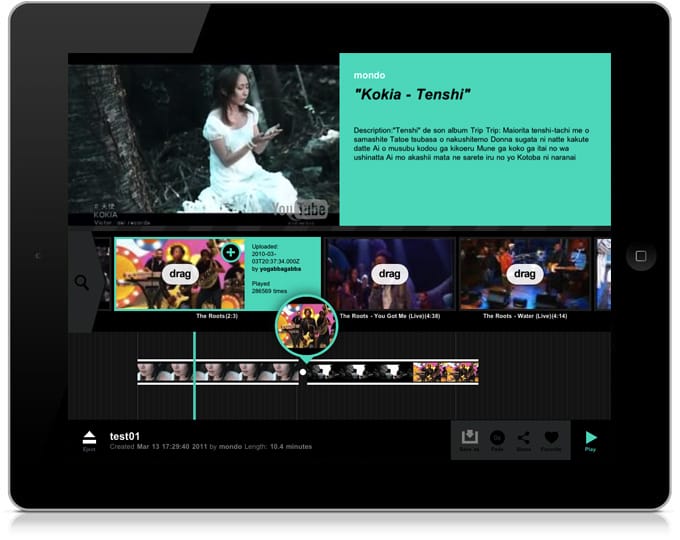Click the mondo username above the title
Viewport: 680px width, 540px height.
click(x=369, y=75)
